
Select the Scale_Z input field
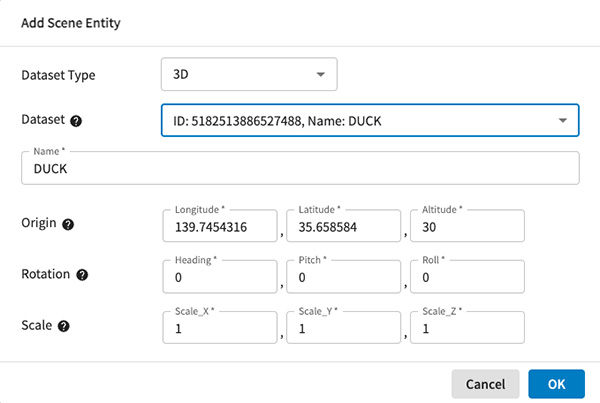click(x=467, y=329)
